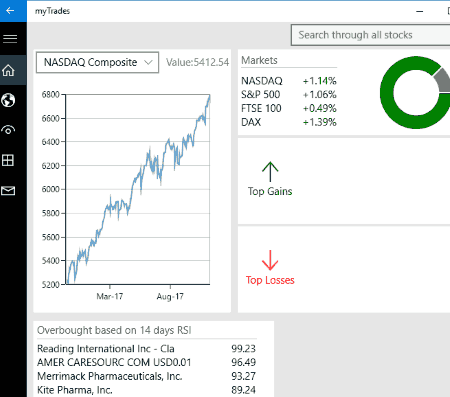Open the NASDAQ Composite index dropdown
Image resolution: width=450 pixels, height=397 pixels.
pyautogui.click(x=97, y=62)
